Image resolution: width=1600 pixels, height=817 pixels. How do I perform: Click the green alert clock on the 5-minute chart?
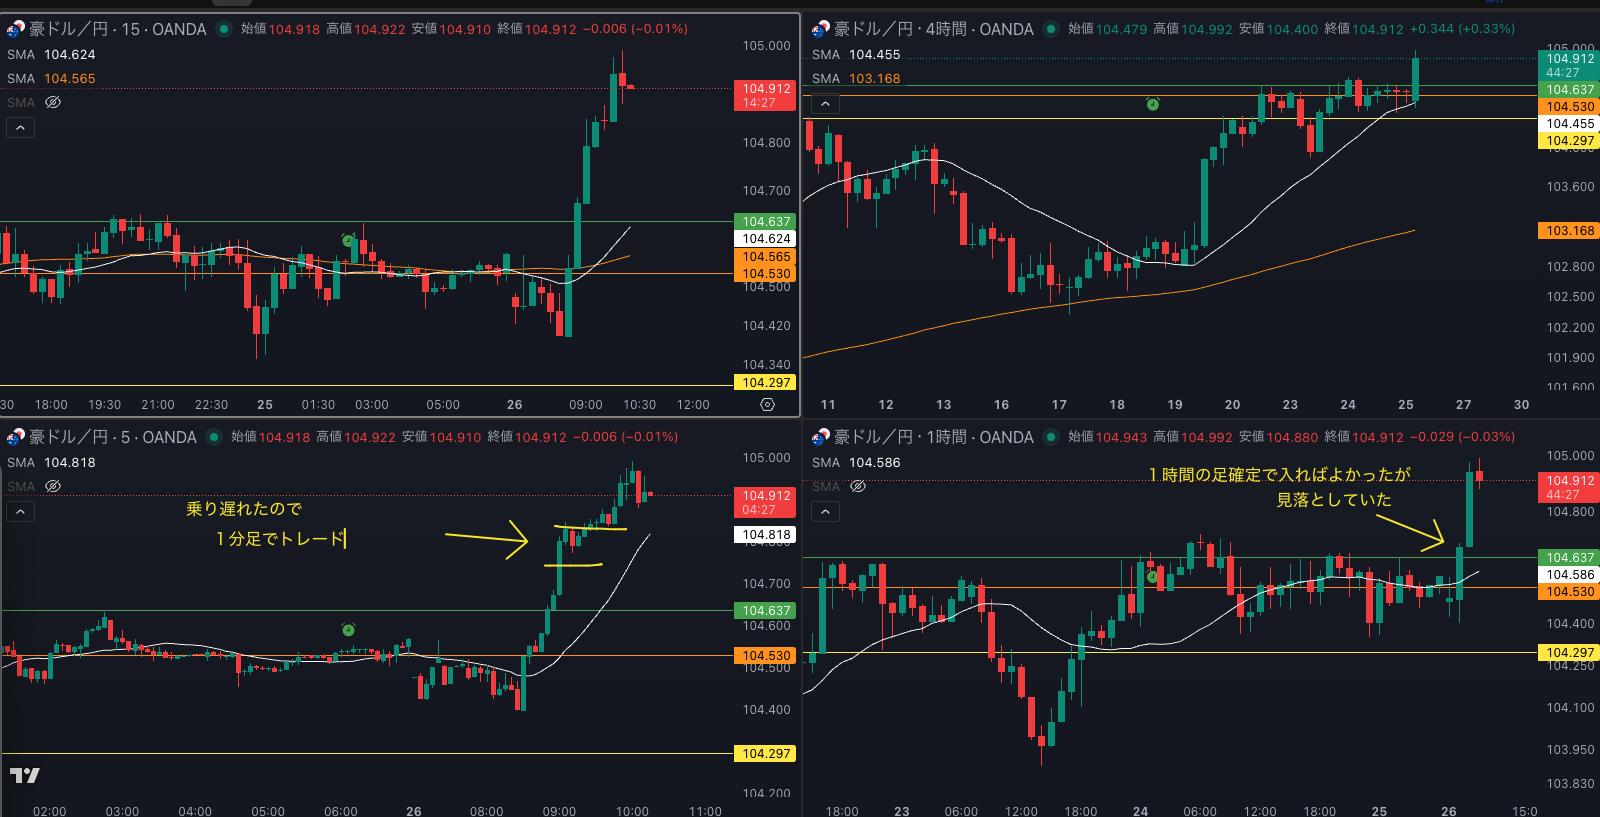tap(348, 629)
